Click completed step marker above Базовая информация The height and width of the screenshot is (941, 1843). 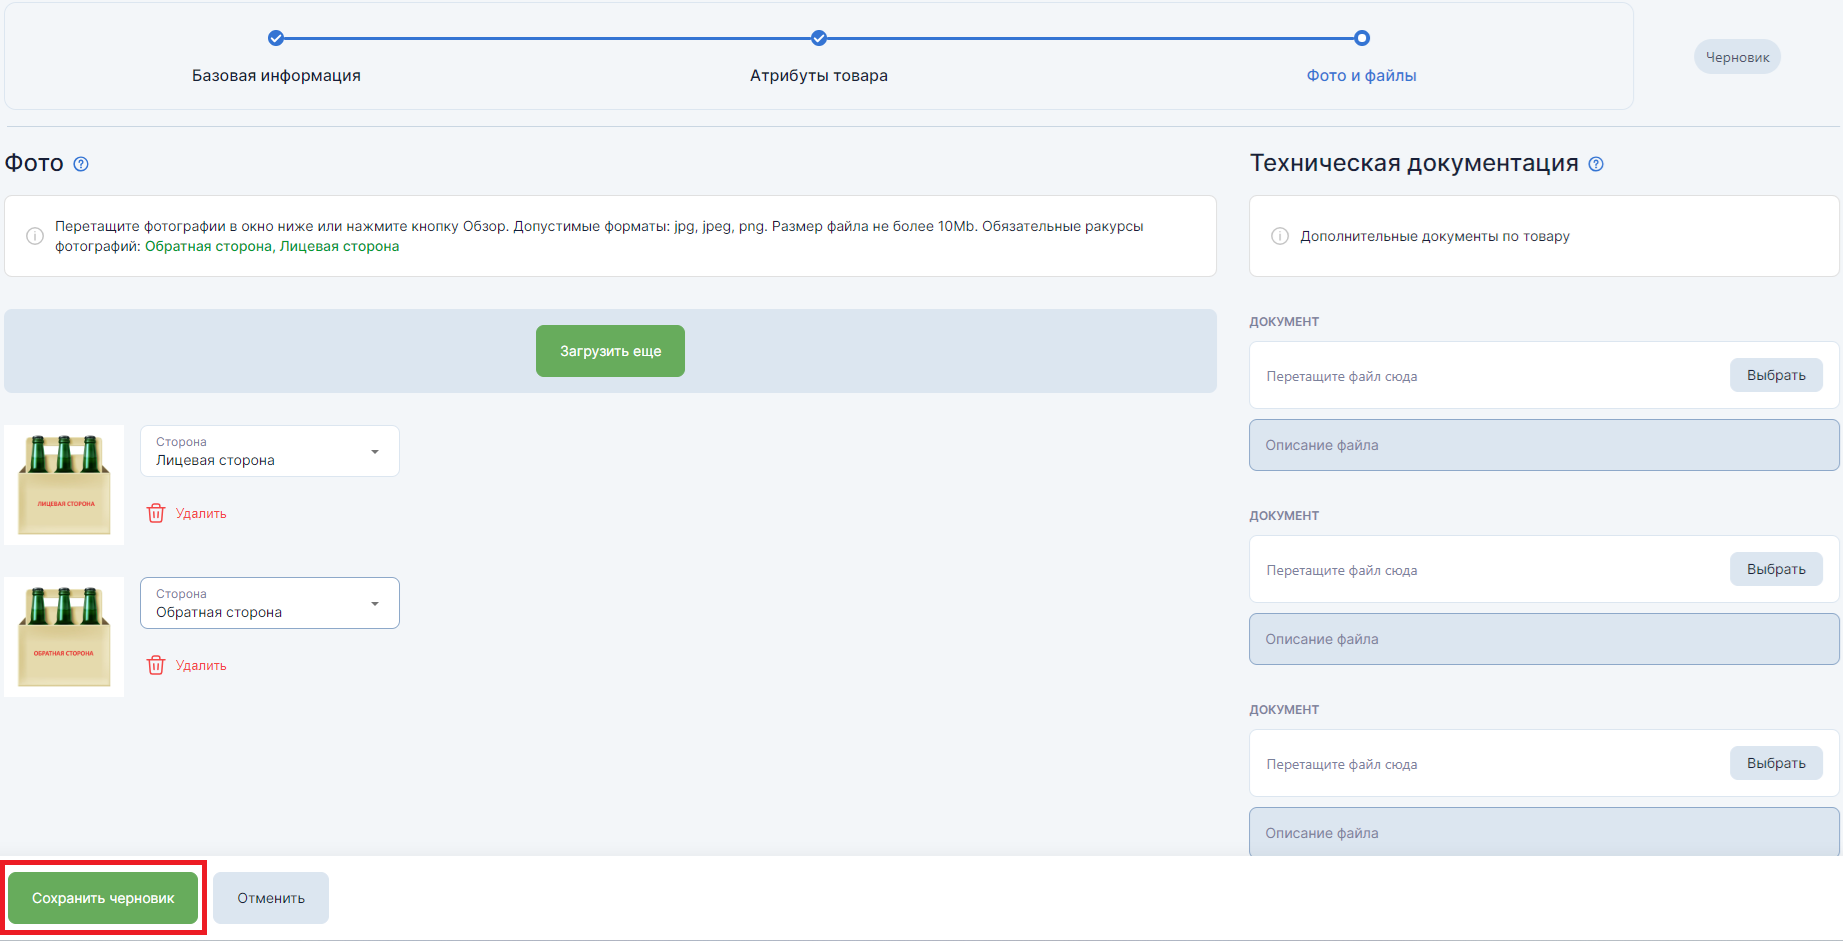[276, 38]
